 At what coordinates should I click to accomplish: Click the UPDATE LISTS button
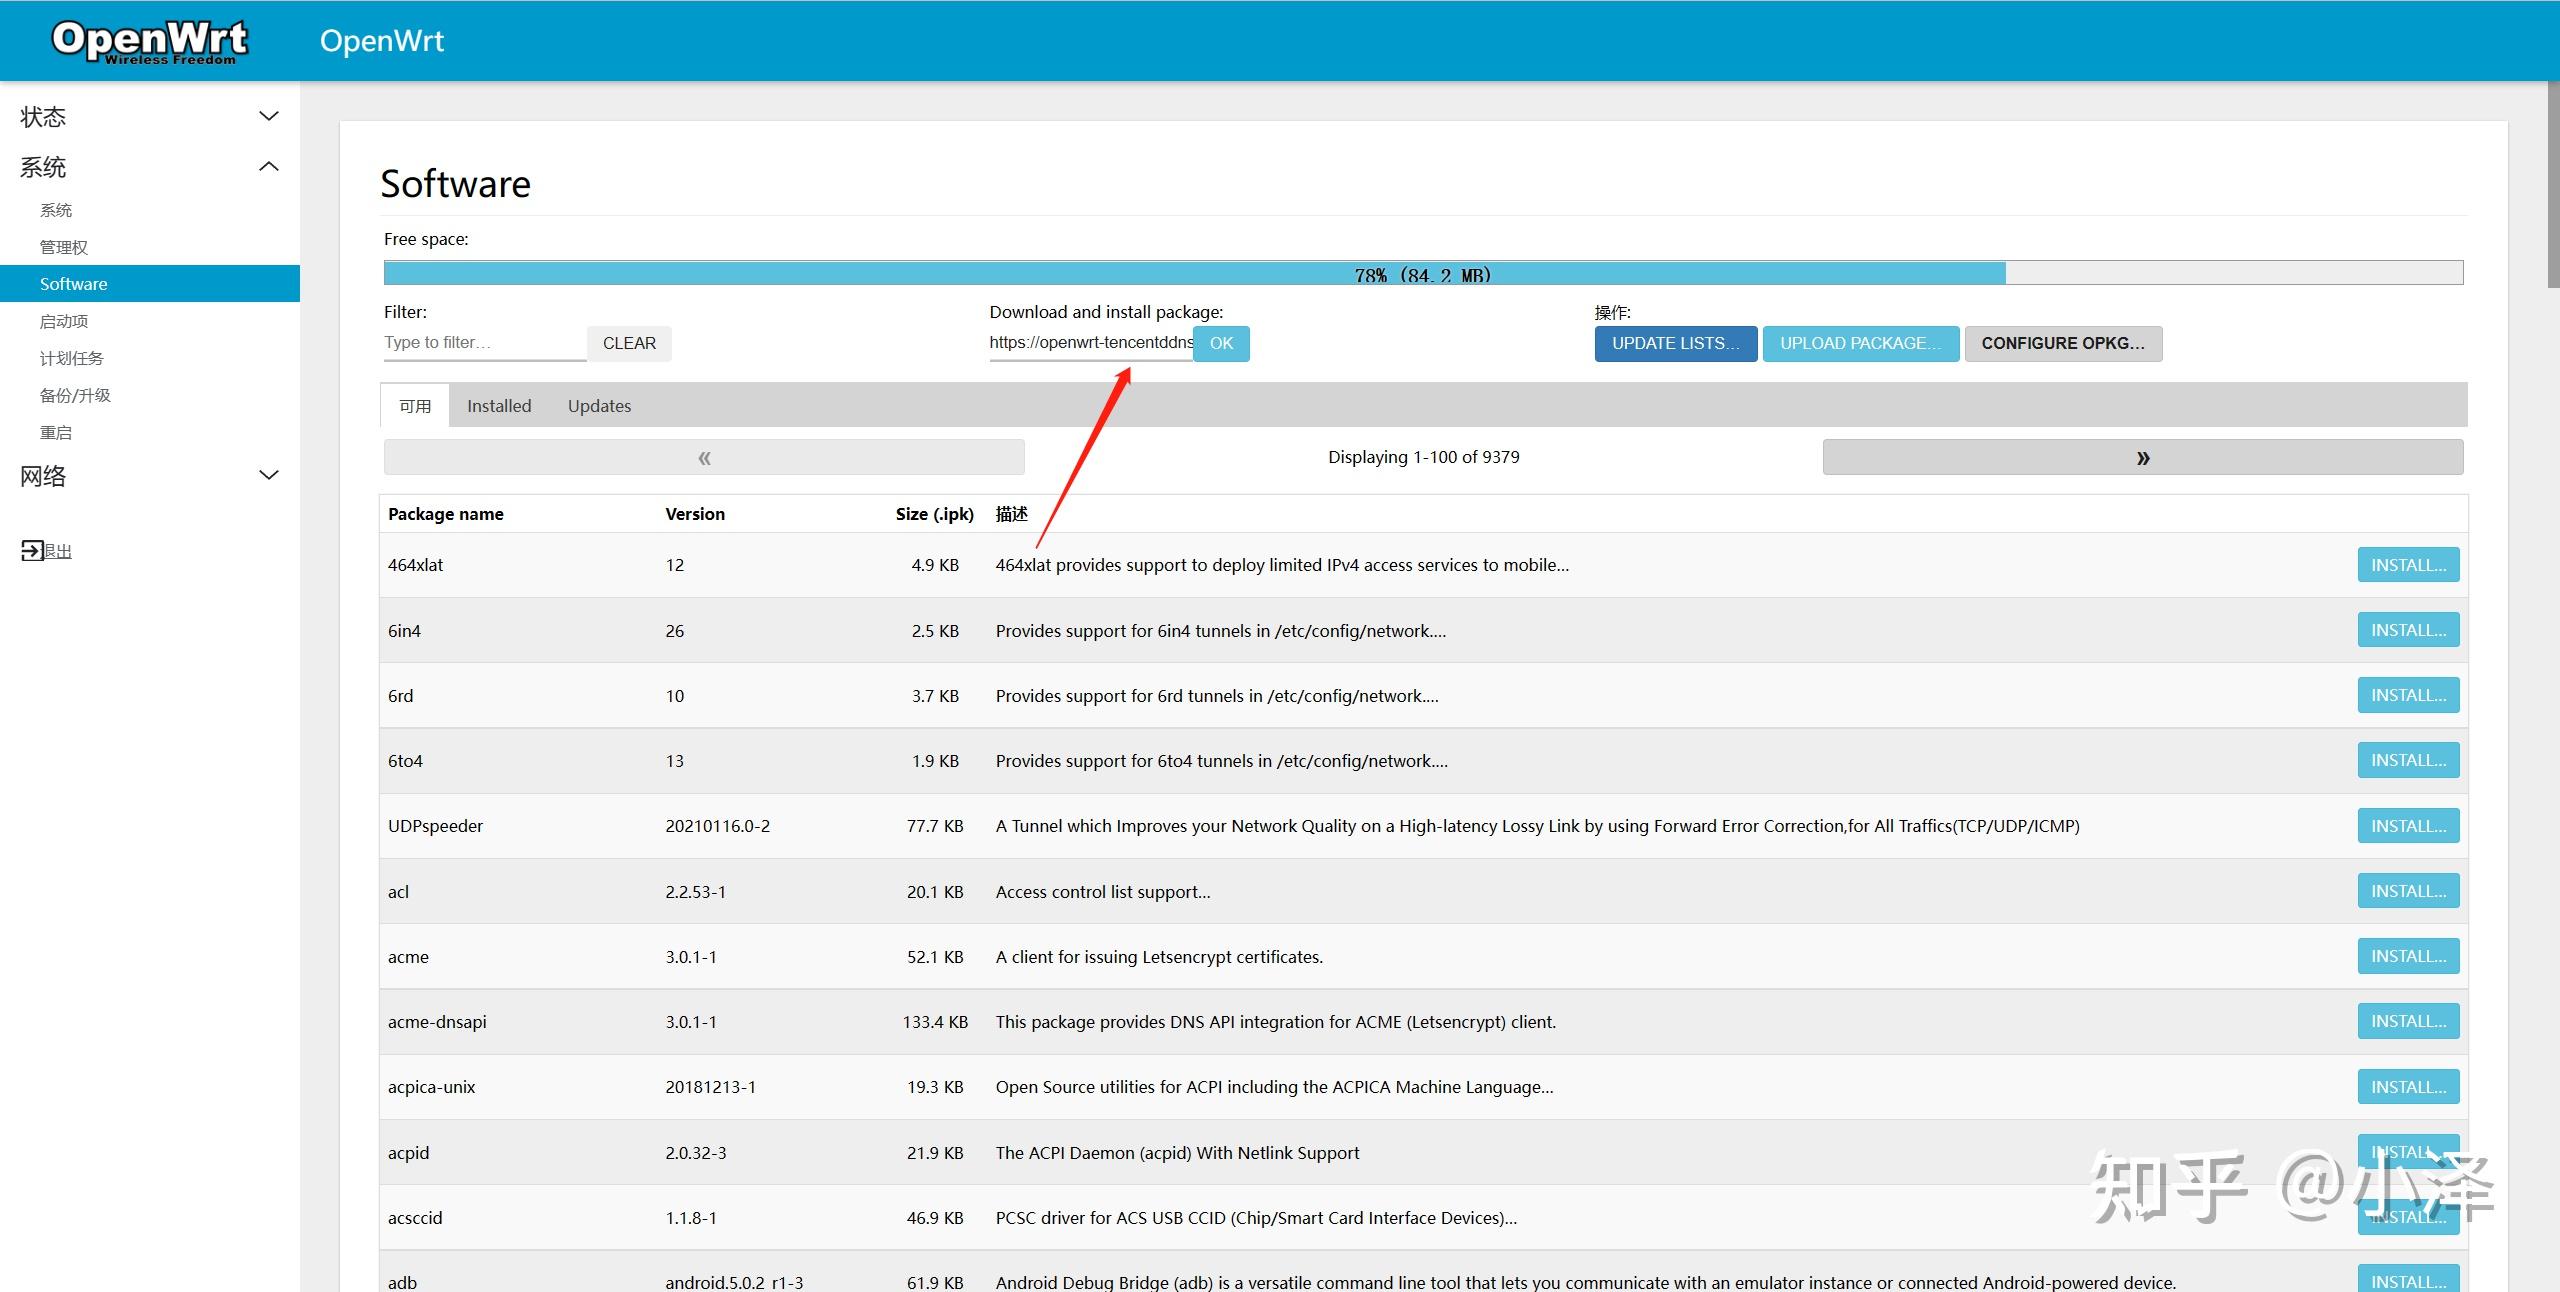[x=1676, y=343]
